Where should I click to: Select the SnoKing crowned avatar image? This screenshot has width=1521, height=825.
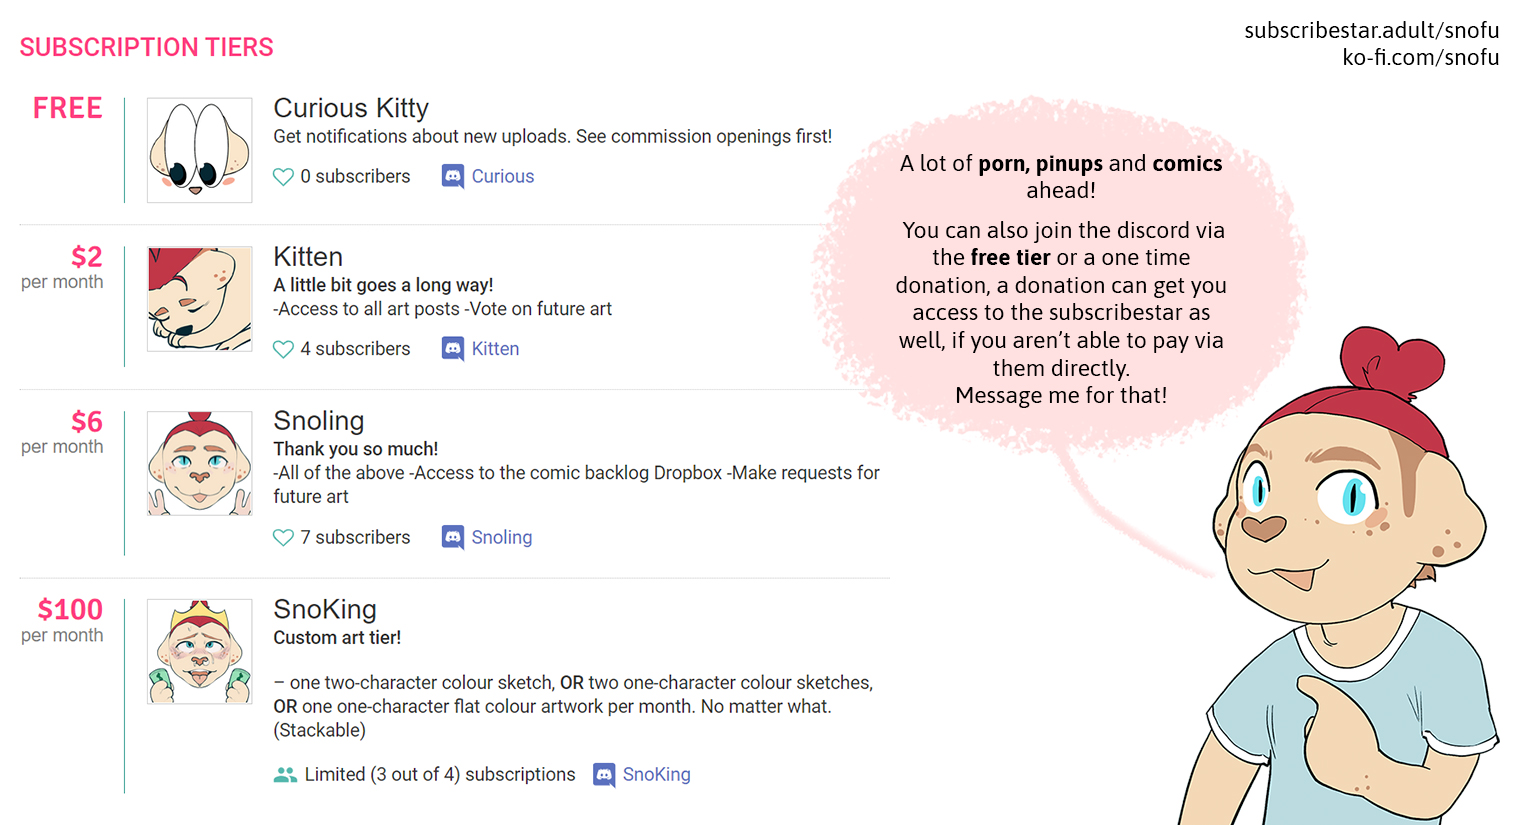coord(199,651)
